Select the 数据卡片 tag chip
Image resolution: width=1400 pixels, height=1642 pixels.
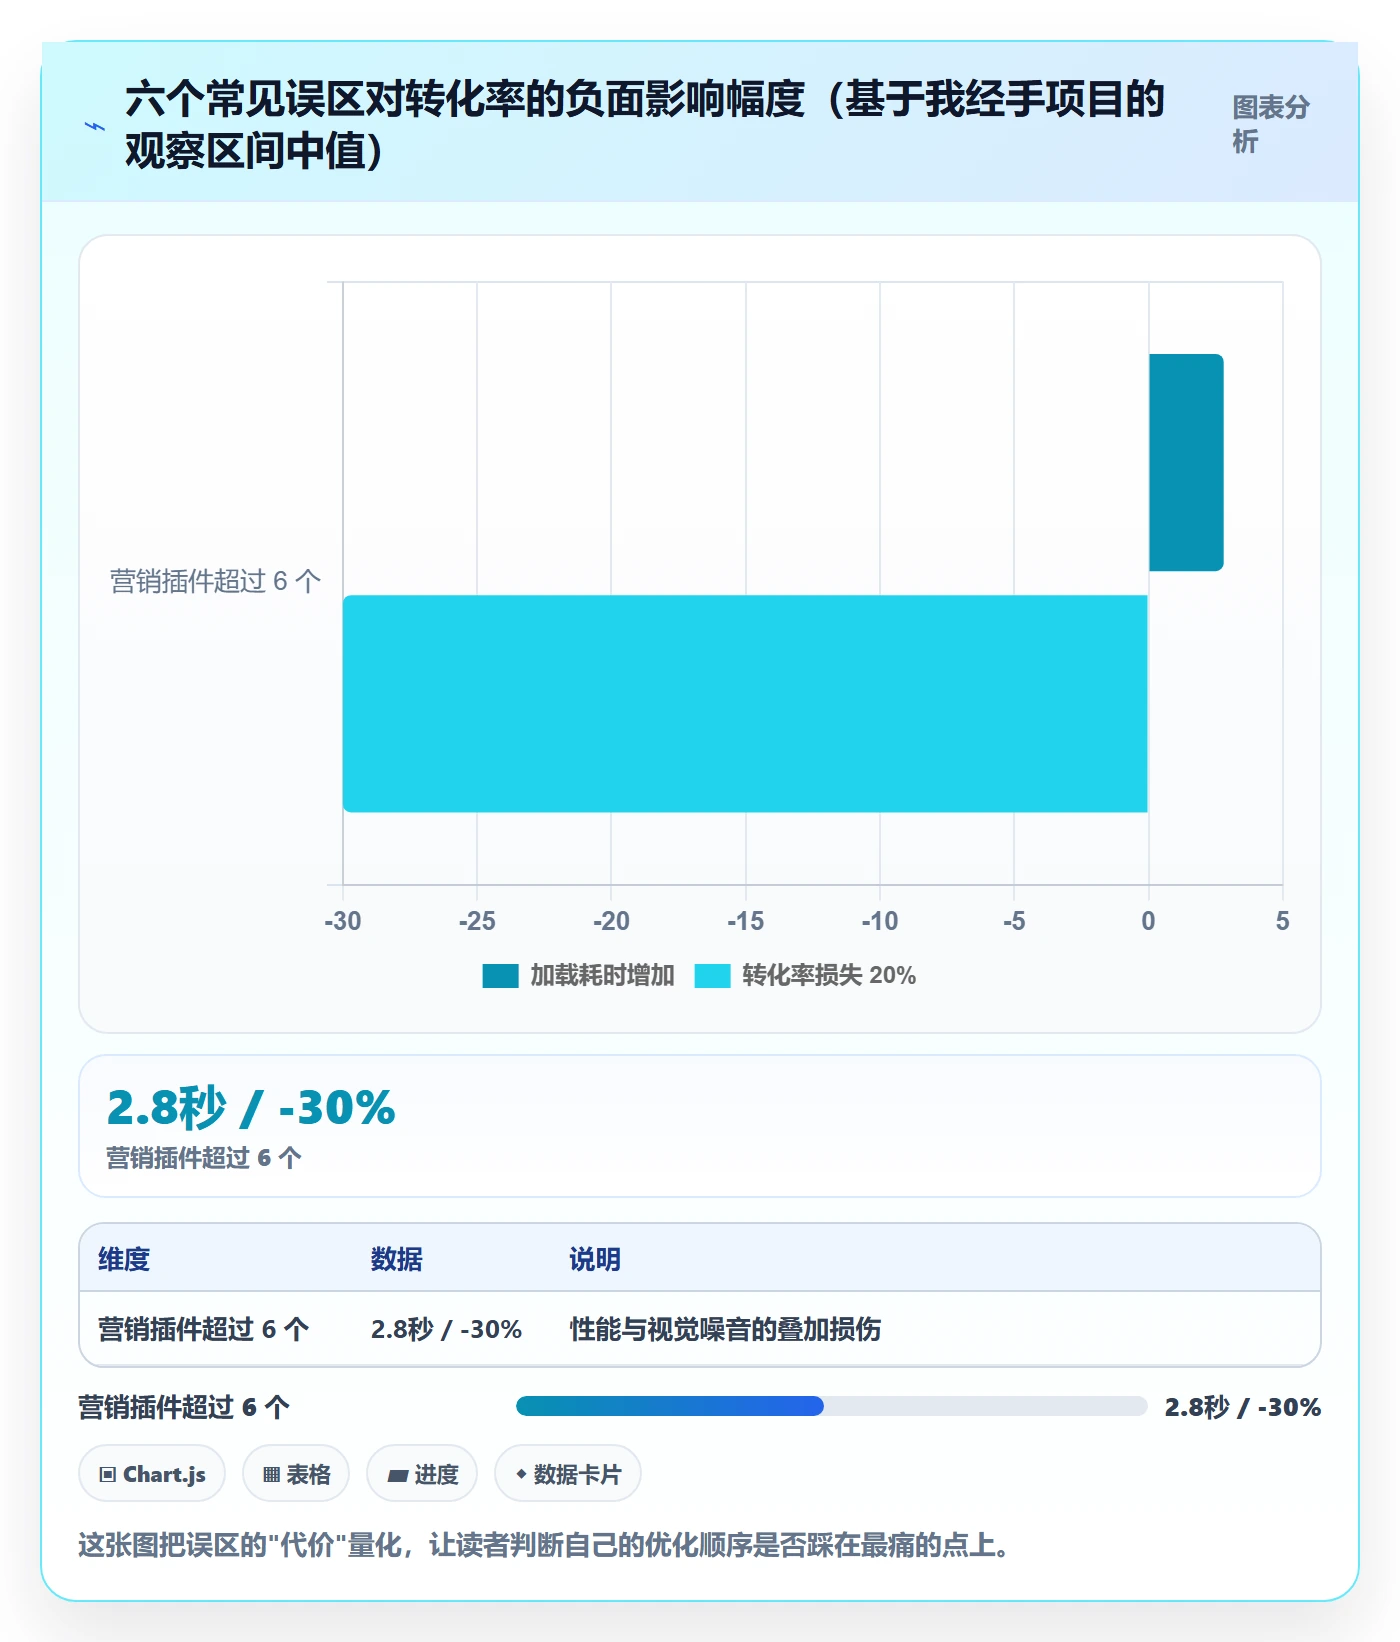point(568,1474)
